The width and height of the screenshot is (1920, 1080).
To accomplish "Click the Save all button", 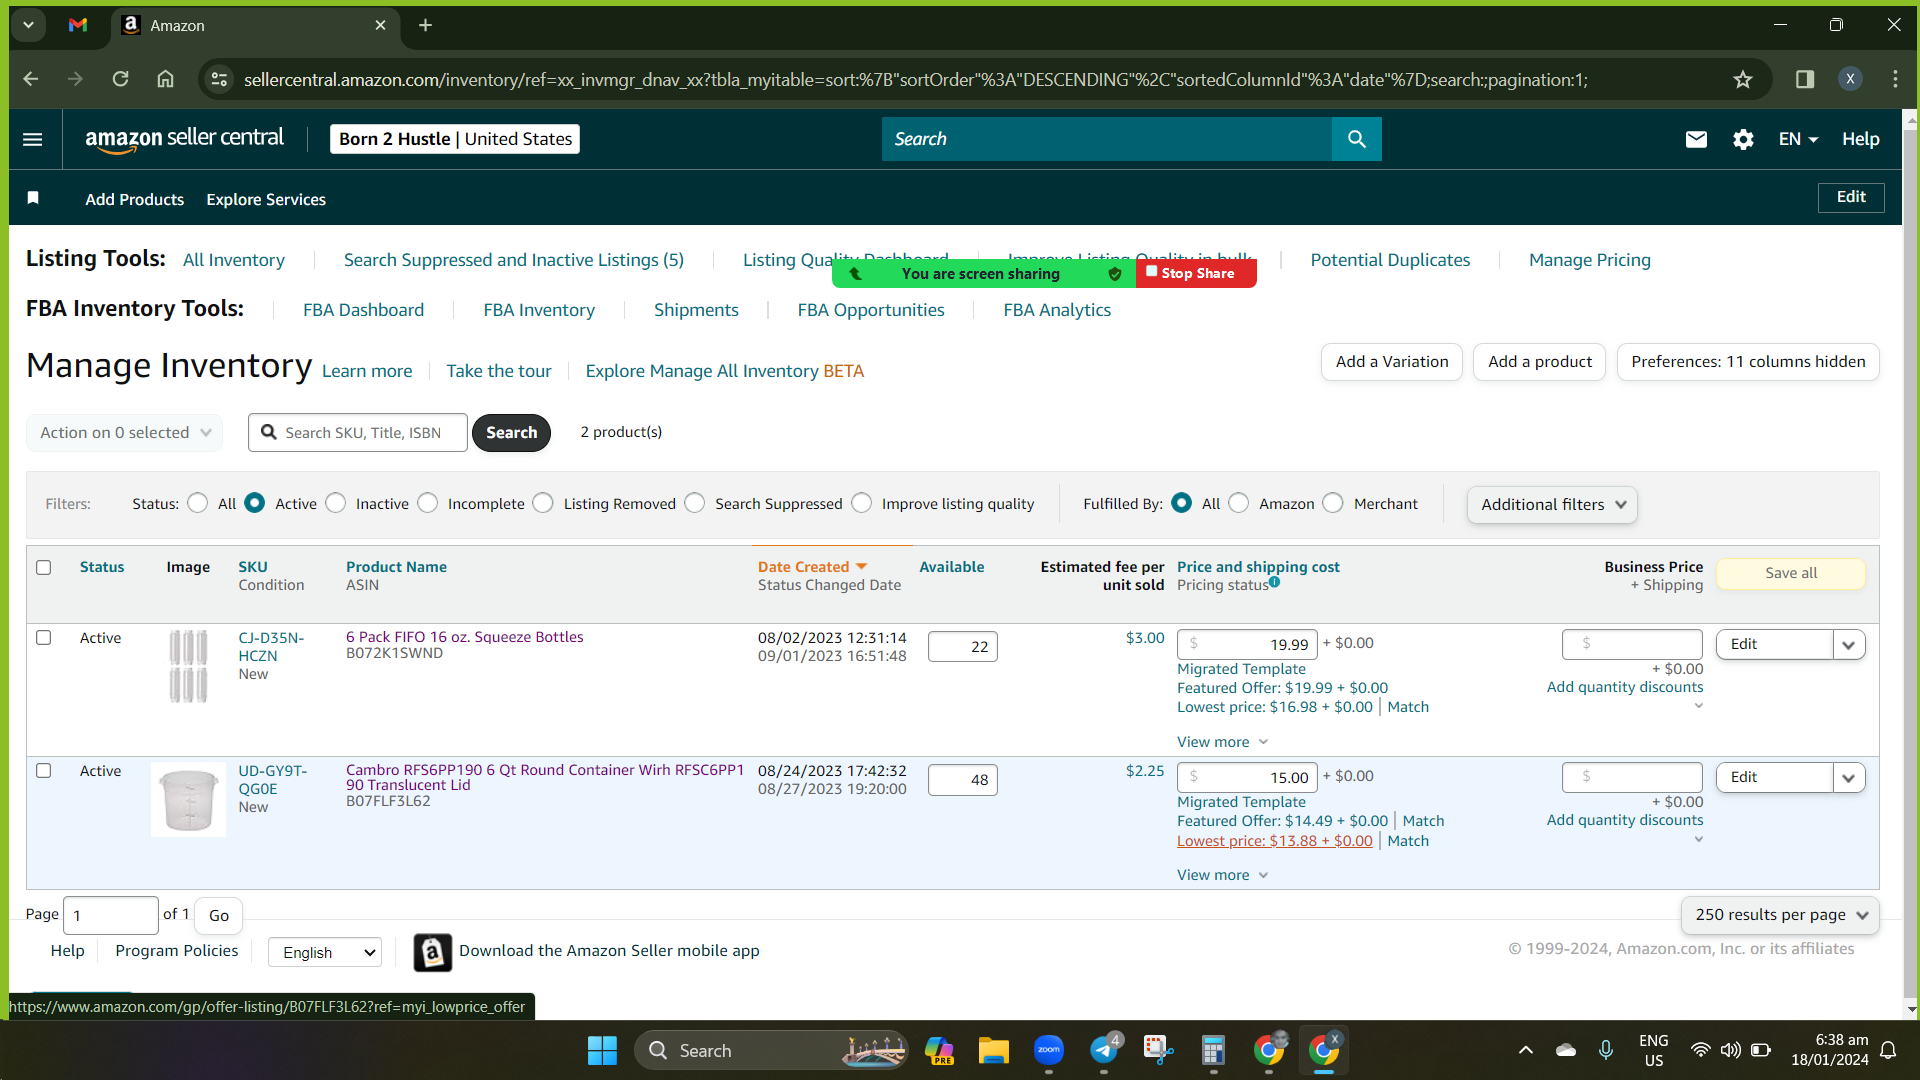I will (1791, 573).
